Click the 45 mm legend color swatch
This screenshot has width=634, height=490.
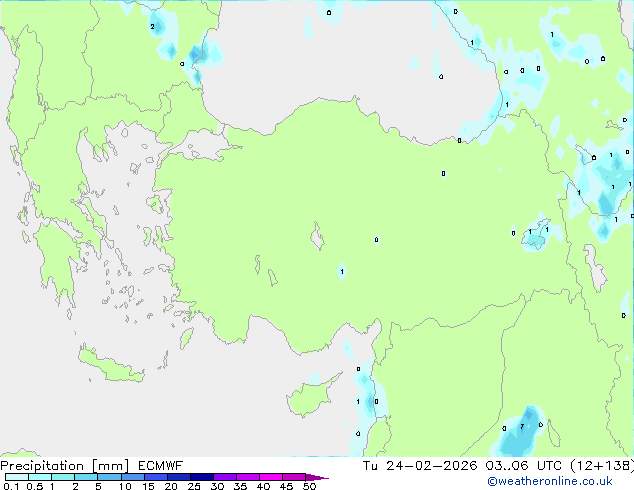tap(294, 477)
